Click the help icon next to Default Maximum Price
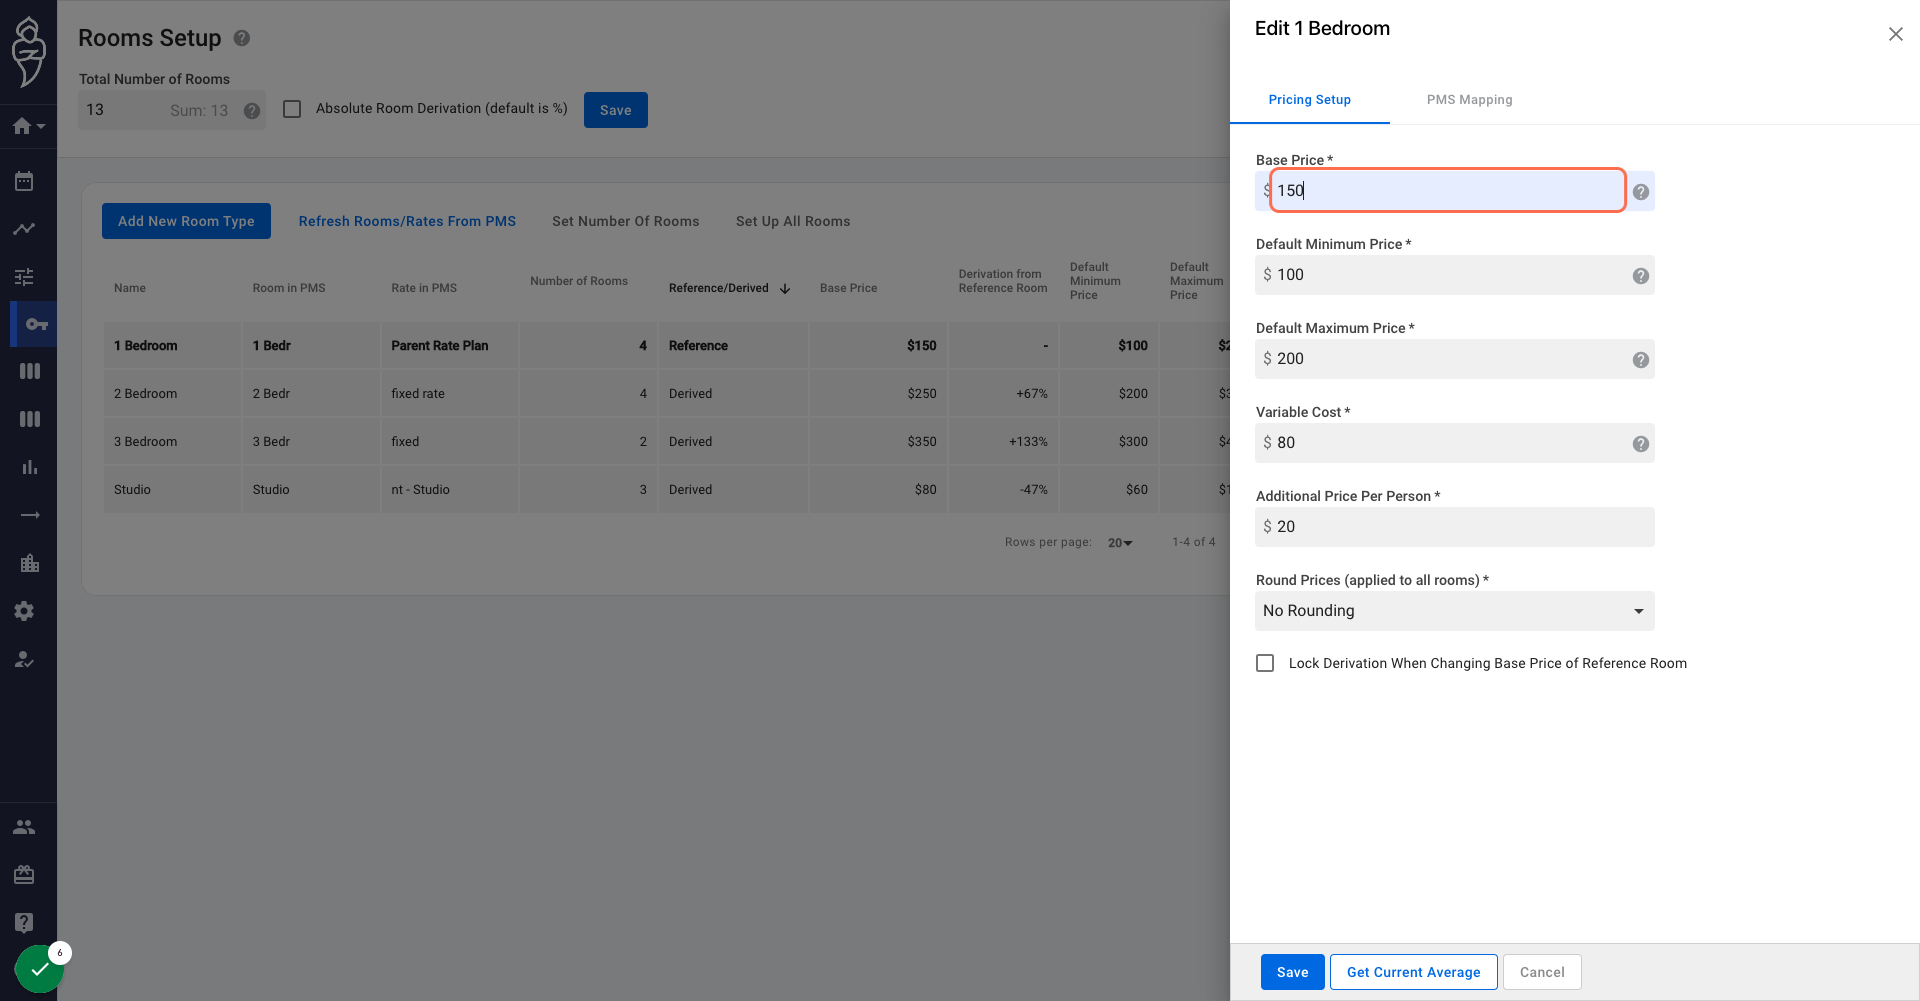Image resolution: width=1920 pixels, height=1001 pixels. point(1641,360)
